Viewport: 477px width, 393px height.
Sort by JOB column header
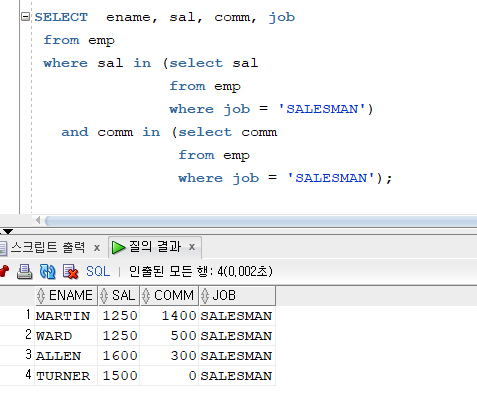pos(237,295)
